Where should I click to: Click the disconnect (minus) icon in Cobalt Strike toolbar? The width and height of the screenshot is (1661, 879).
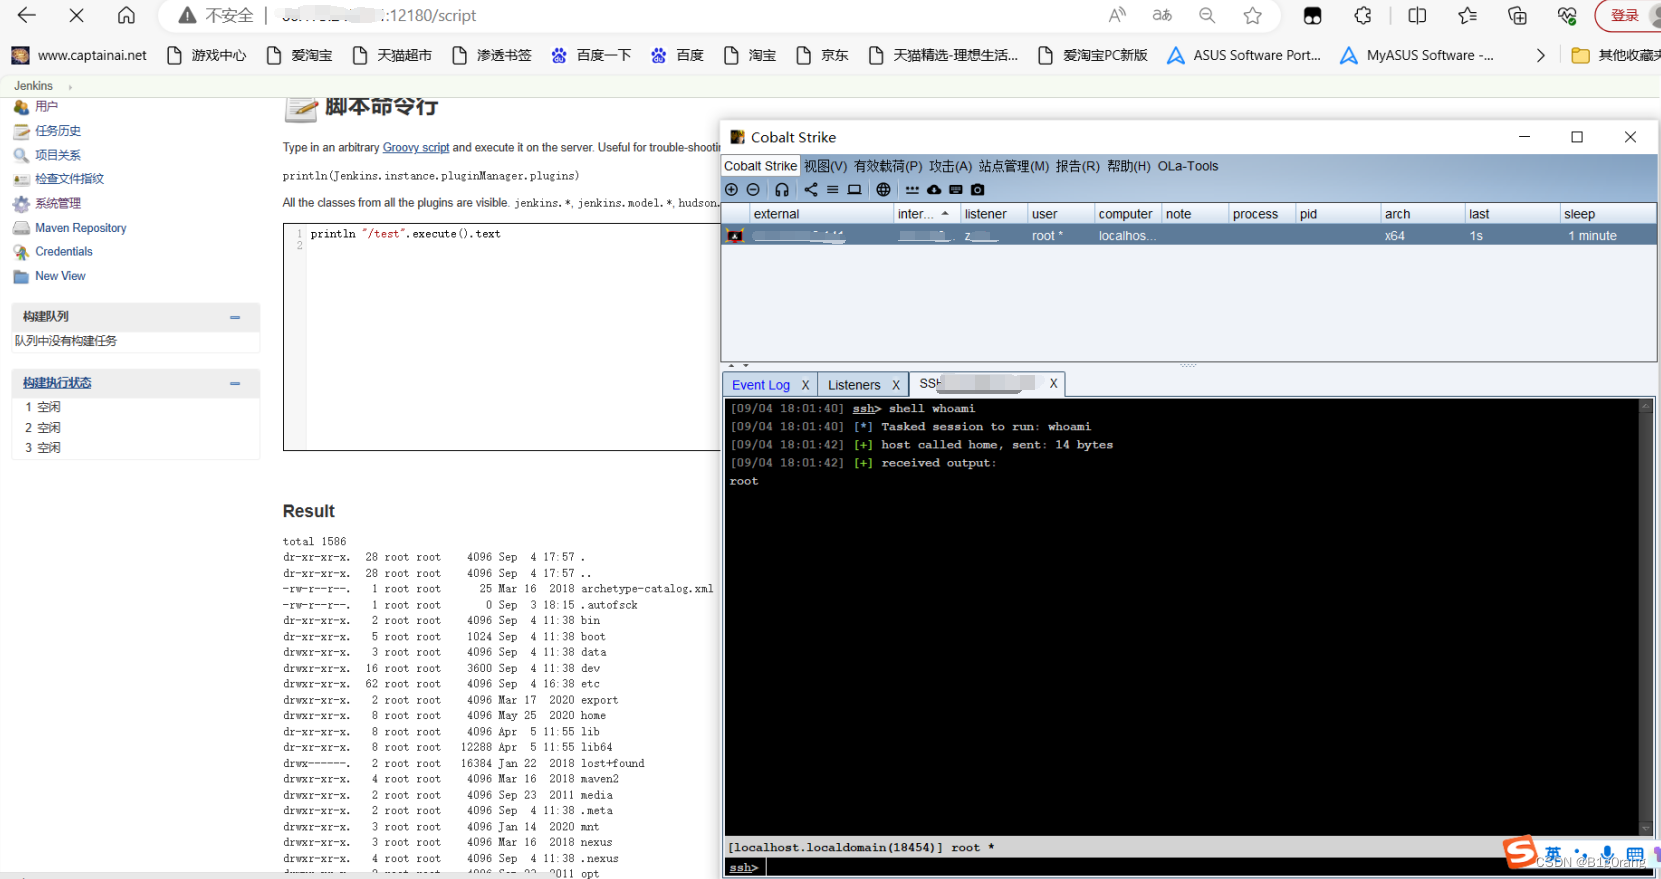pyautogui.click(x=753, y=189)
